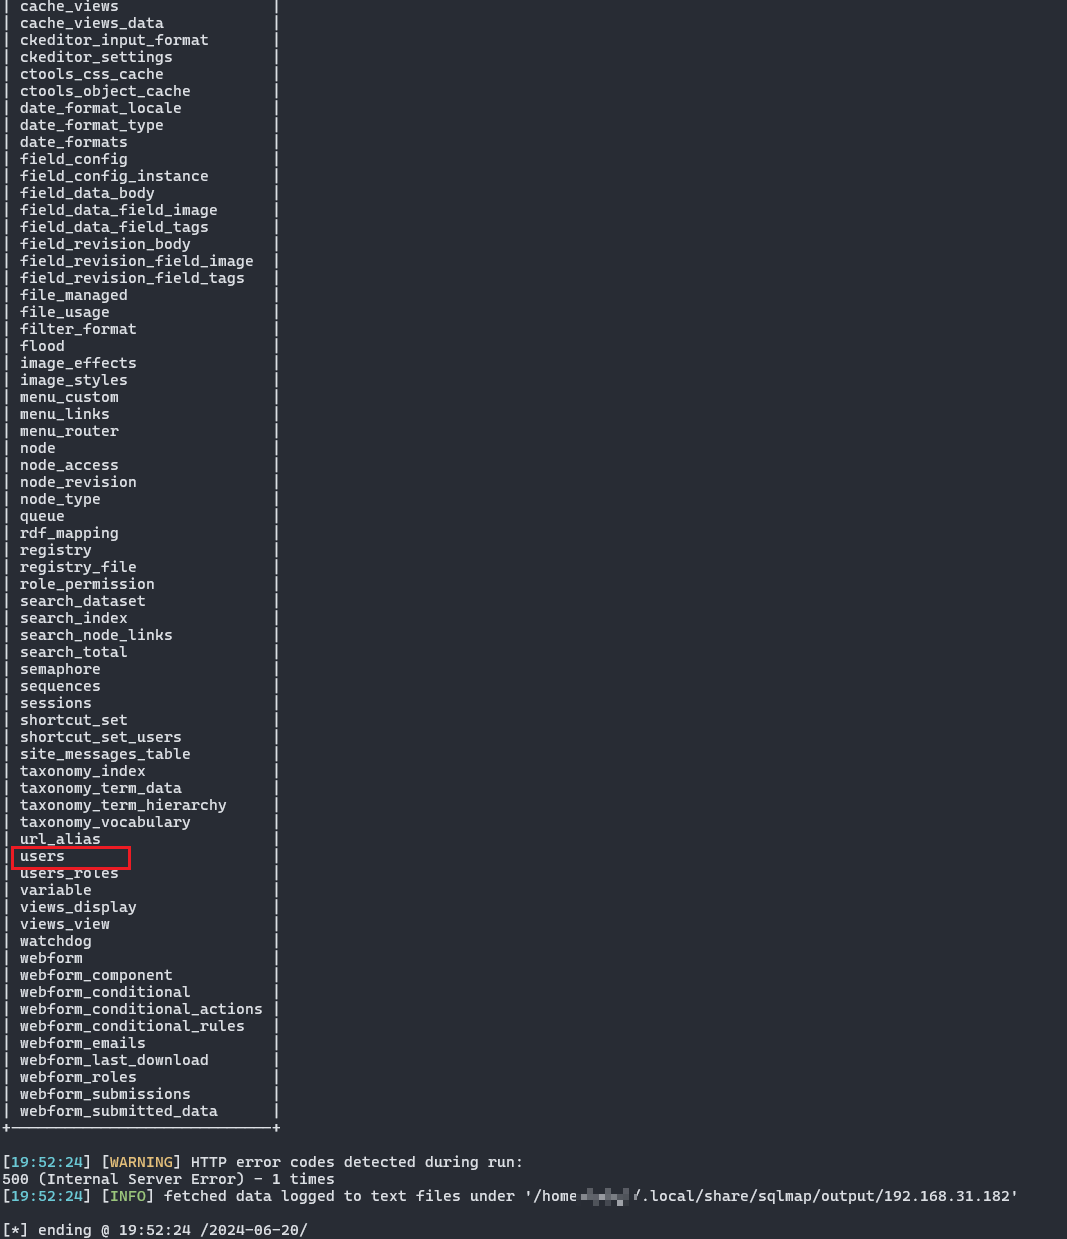Image resolution: width=1067 pixels, height=1239 pixels.
Task: Click the ending timestamp line
Action: point(155,1230)
